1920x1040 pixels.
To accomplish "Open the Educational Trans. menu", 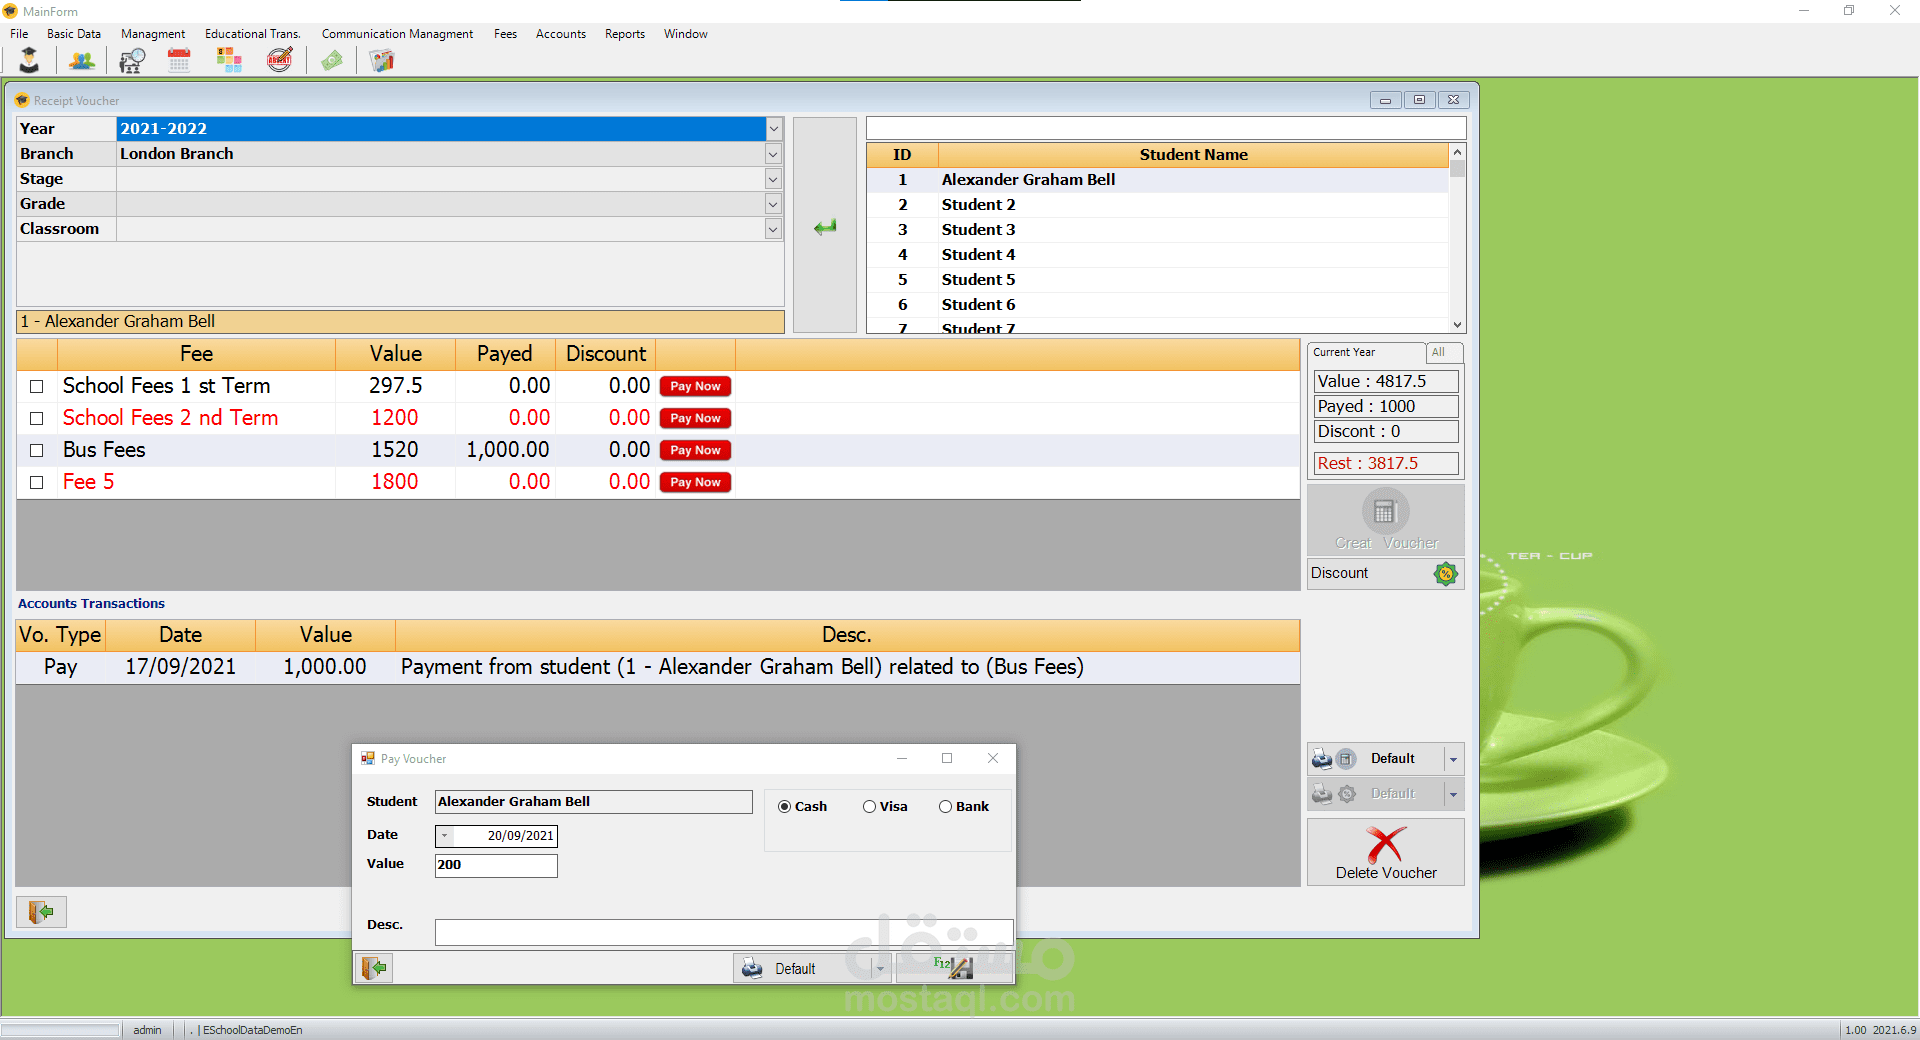I will pos(253,34).
